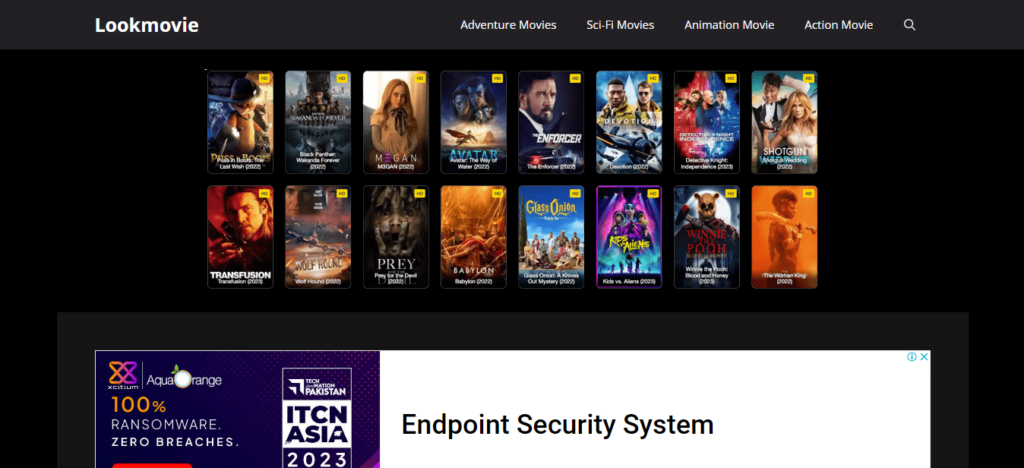Viewport: 1024px width, 468px height.
Task: Open Glass Onion: A Knives Out Mystery
Action: tap(551, 237)
